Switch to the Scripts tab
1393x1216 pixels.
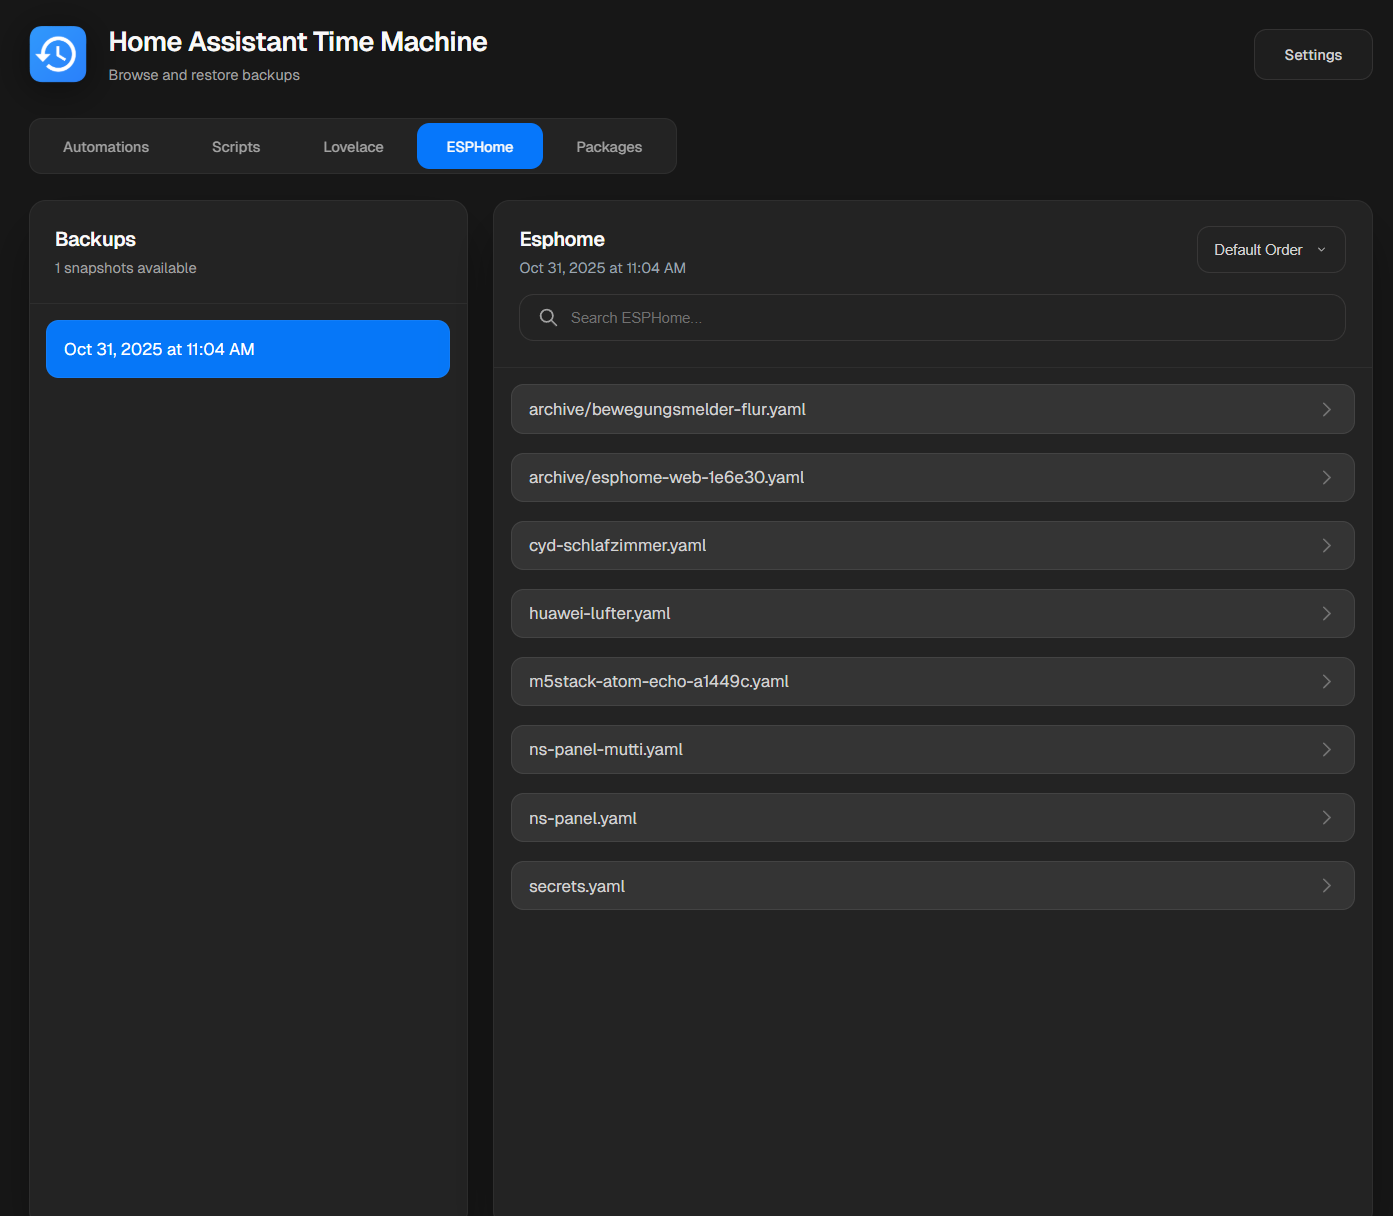tap(236, 147)
